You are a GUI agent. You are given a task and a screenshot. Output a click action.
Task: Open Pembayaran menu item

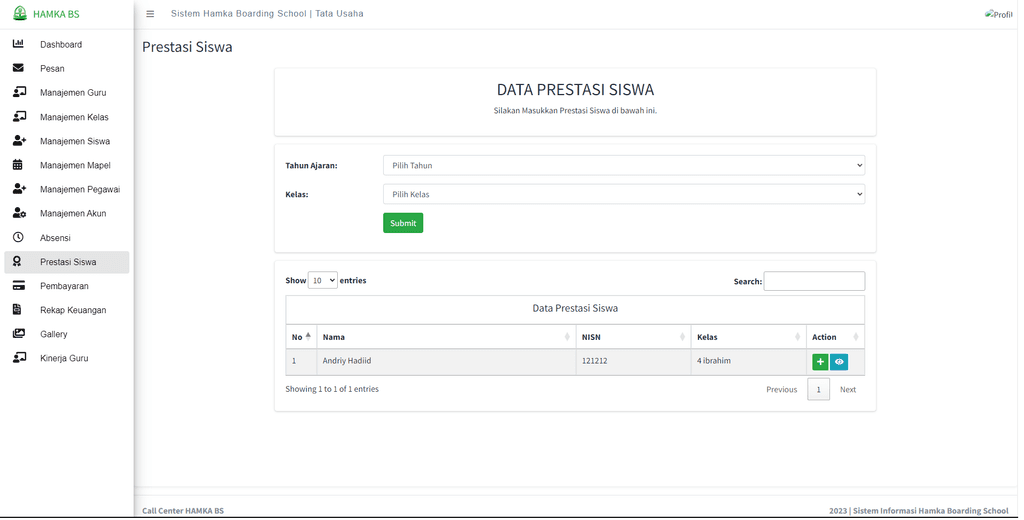(x=67, y=286)
